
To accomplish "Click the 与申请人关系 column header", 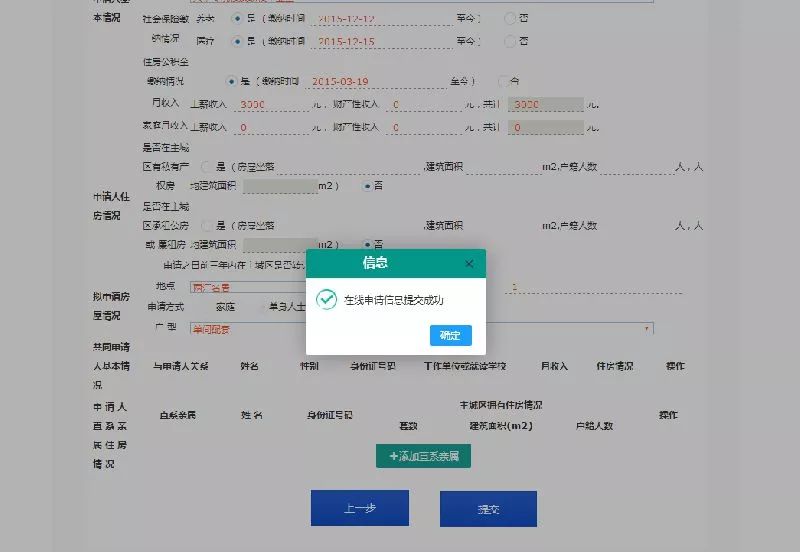I will (x=181, y=366).
